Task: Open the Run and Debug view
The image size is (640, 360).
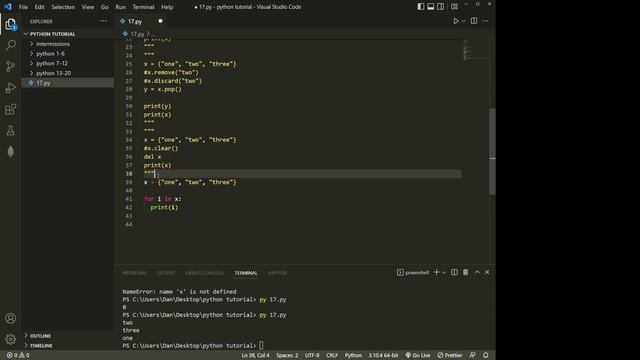Action: click(x=11, y=88)
